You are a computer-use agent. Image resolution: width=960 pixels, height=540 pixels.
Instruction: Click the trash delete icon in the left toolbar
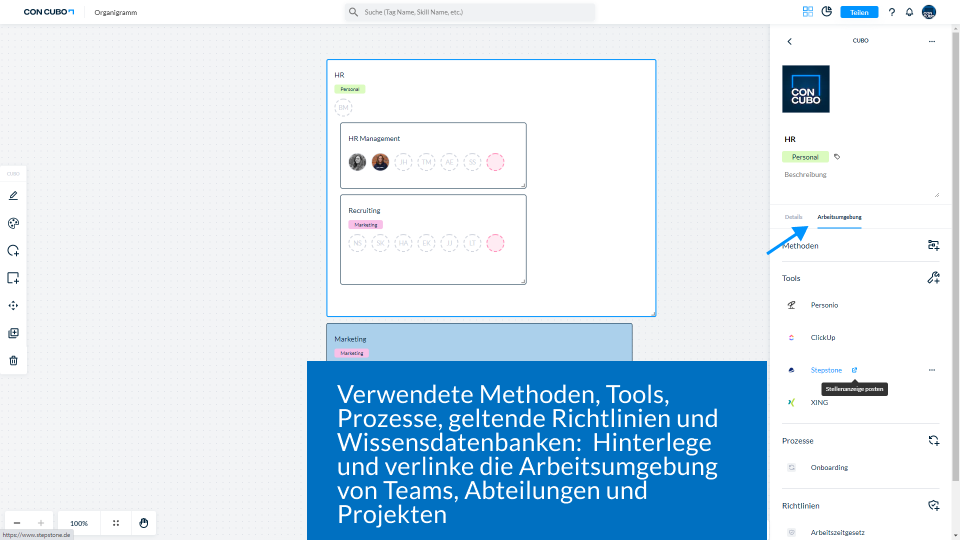tap(13, 361)
